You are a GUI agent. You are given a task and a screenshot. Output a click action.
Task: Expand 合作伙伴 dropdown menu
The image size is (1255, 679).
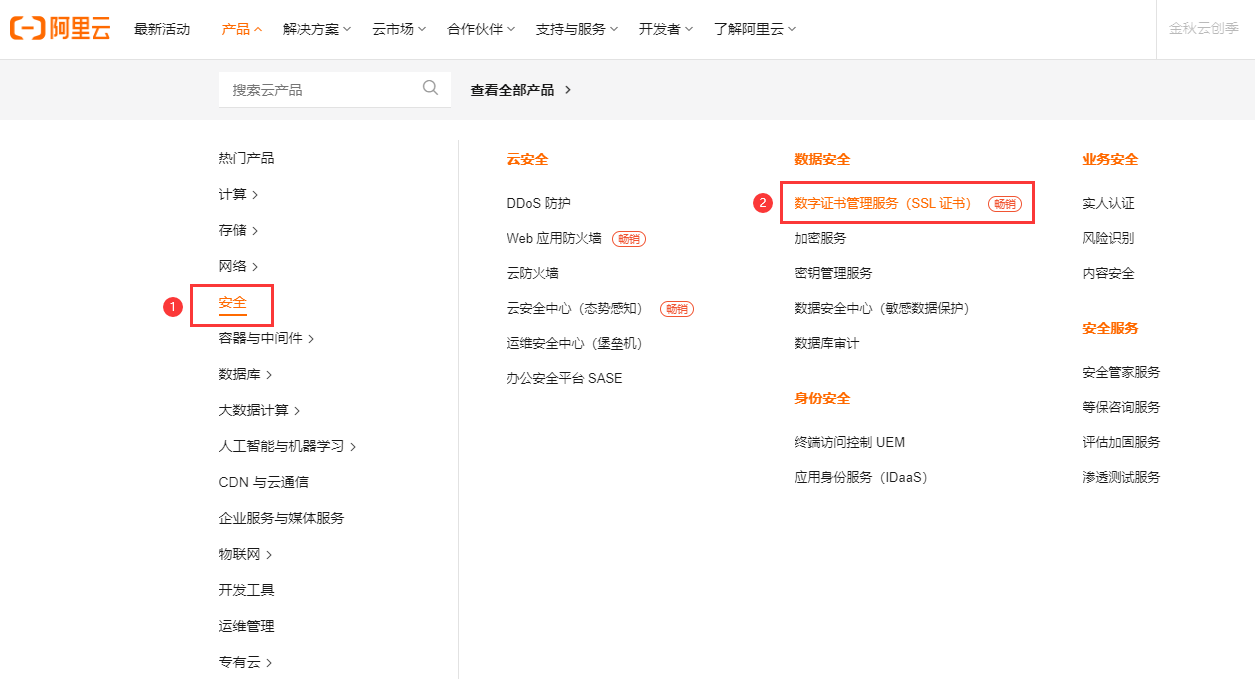[x=481, y=29]
